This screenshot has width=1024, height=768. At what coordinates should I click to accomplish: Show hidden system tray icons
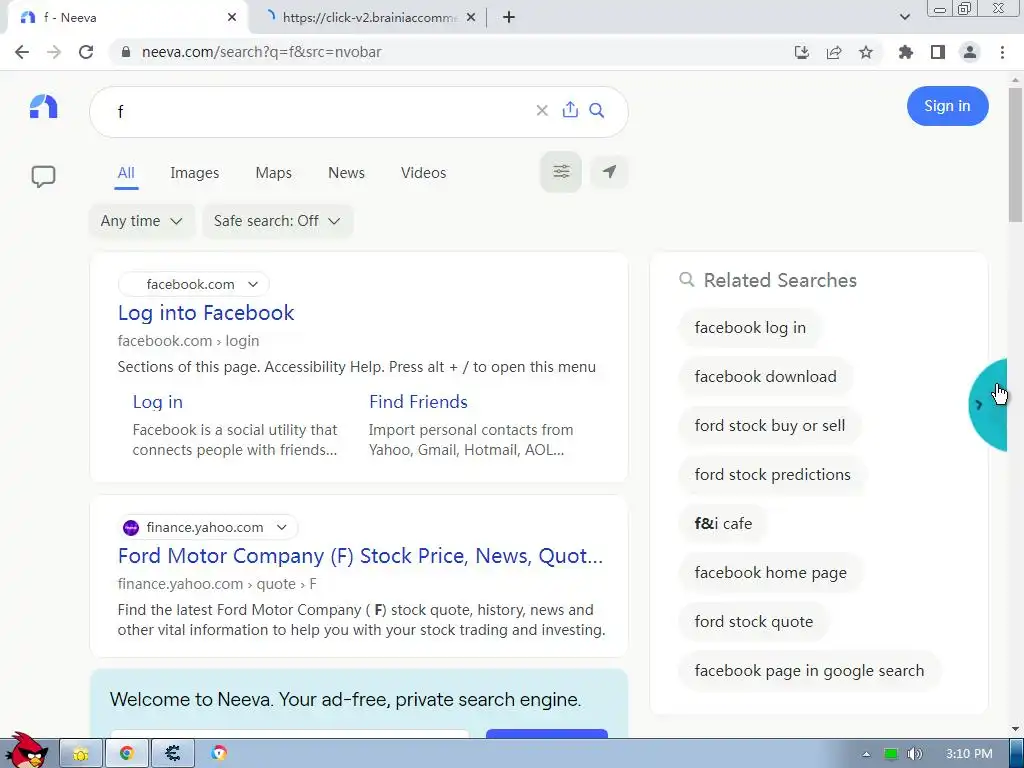click(x=867, y=754)
